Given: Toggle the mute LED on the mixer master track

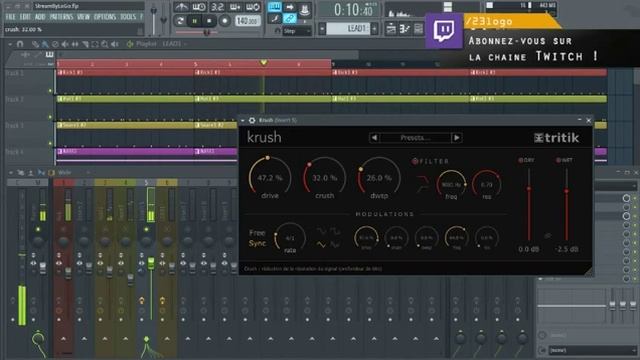Looking at the screenshot, I should [x=38, y=229].
